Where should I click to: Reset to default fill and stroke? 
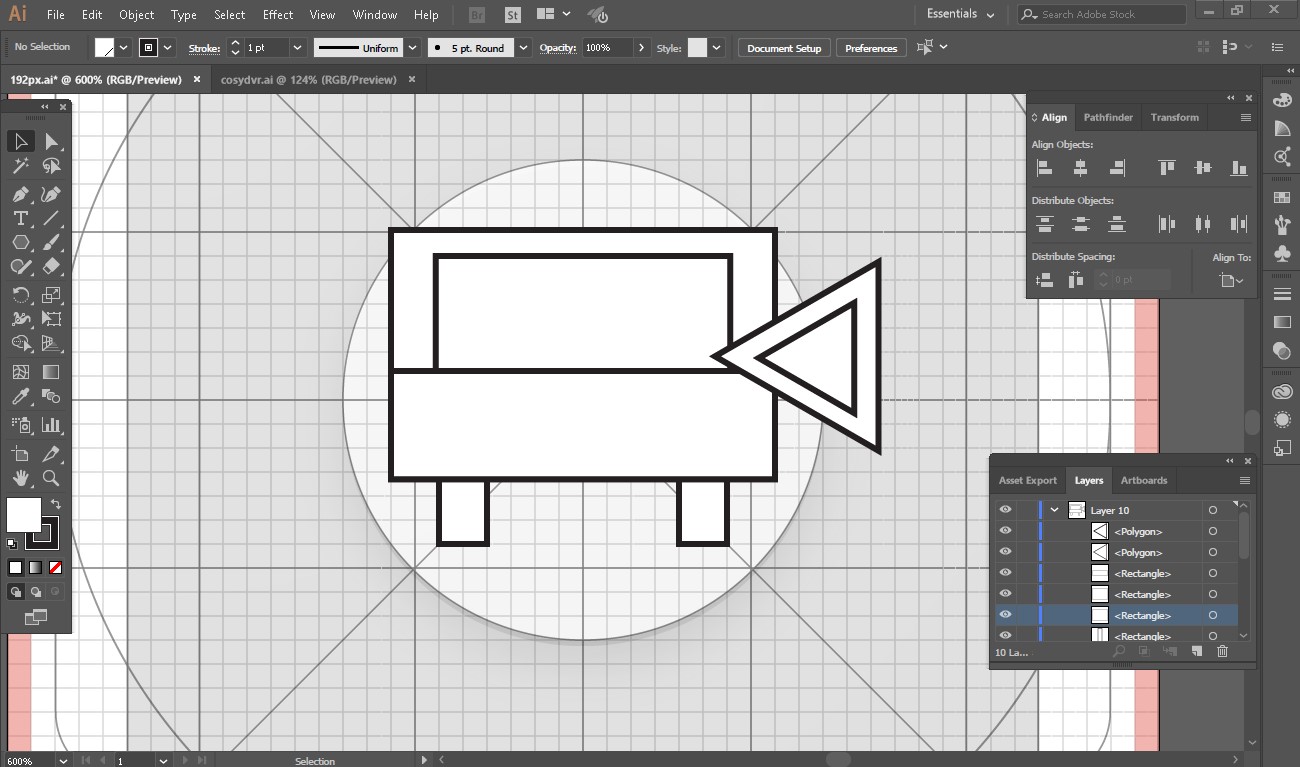[x=12, y=544]
